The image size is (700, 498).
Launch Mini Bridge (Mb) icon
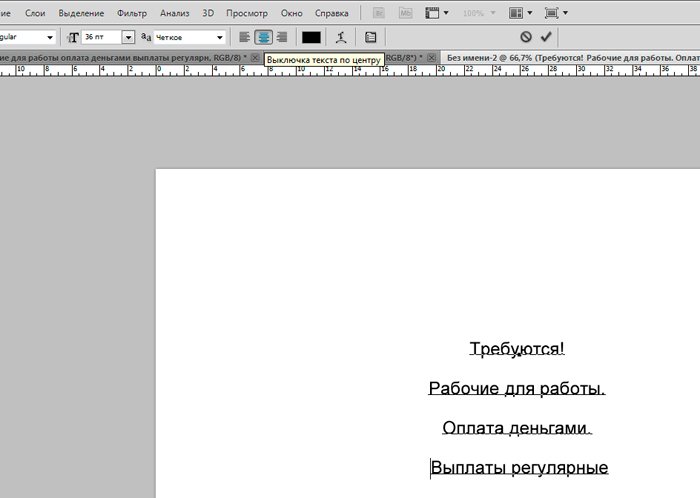pyautogui.click(x=406, y=13)
